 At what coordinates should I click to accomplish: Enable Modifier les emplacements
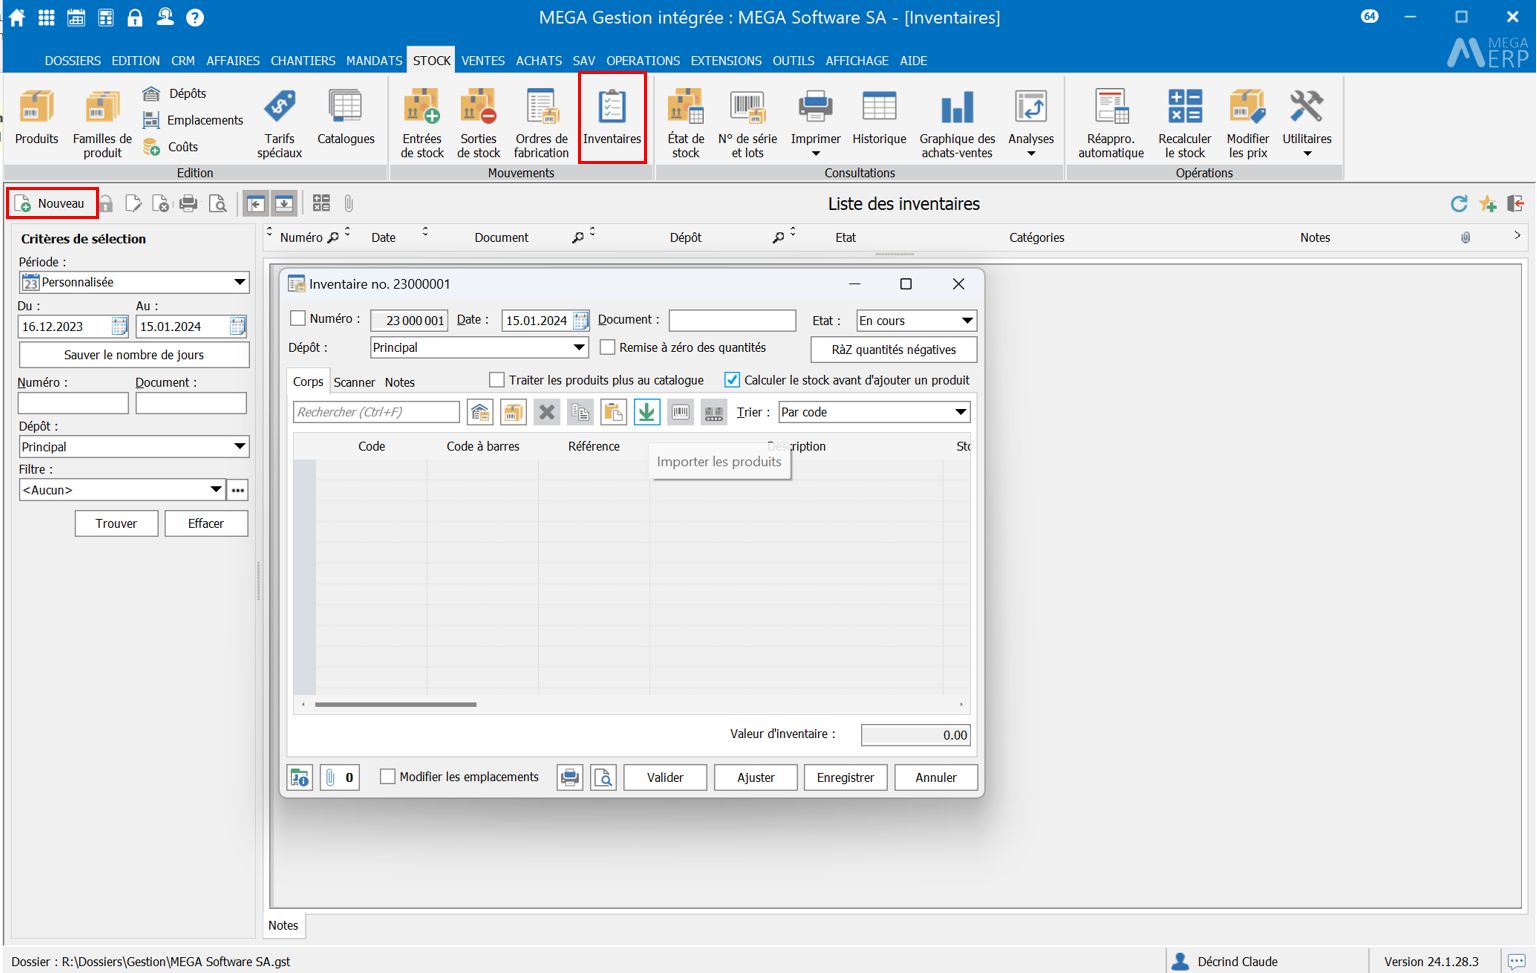click(x=388, y=777)
